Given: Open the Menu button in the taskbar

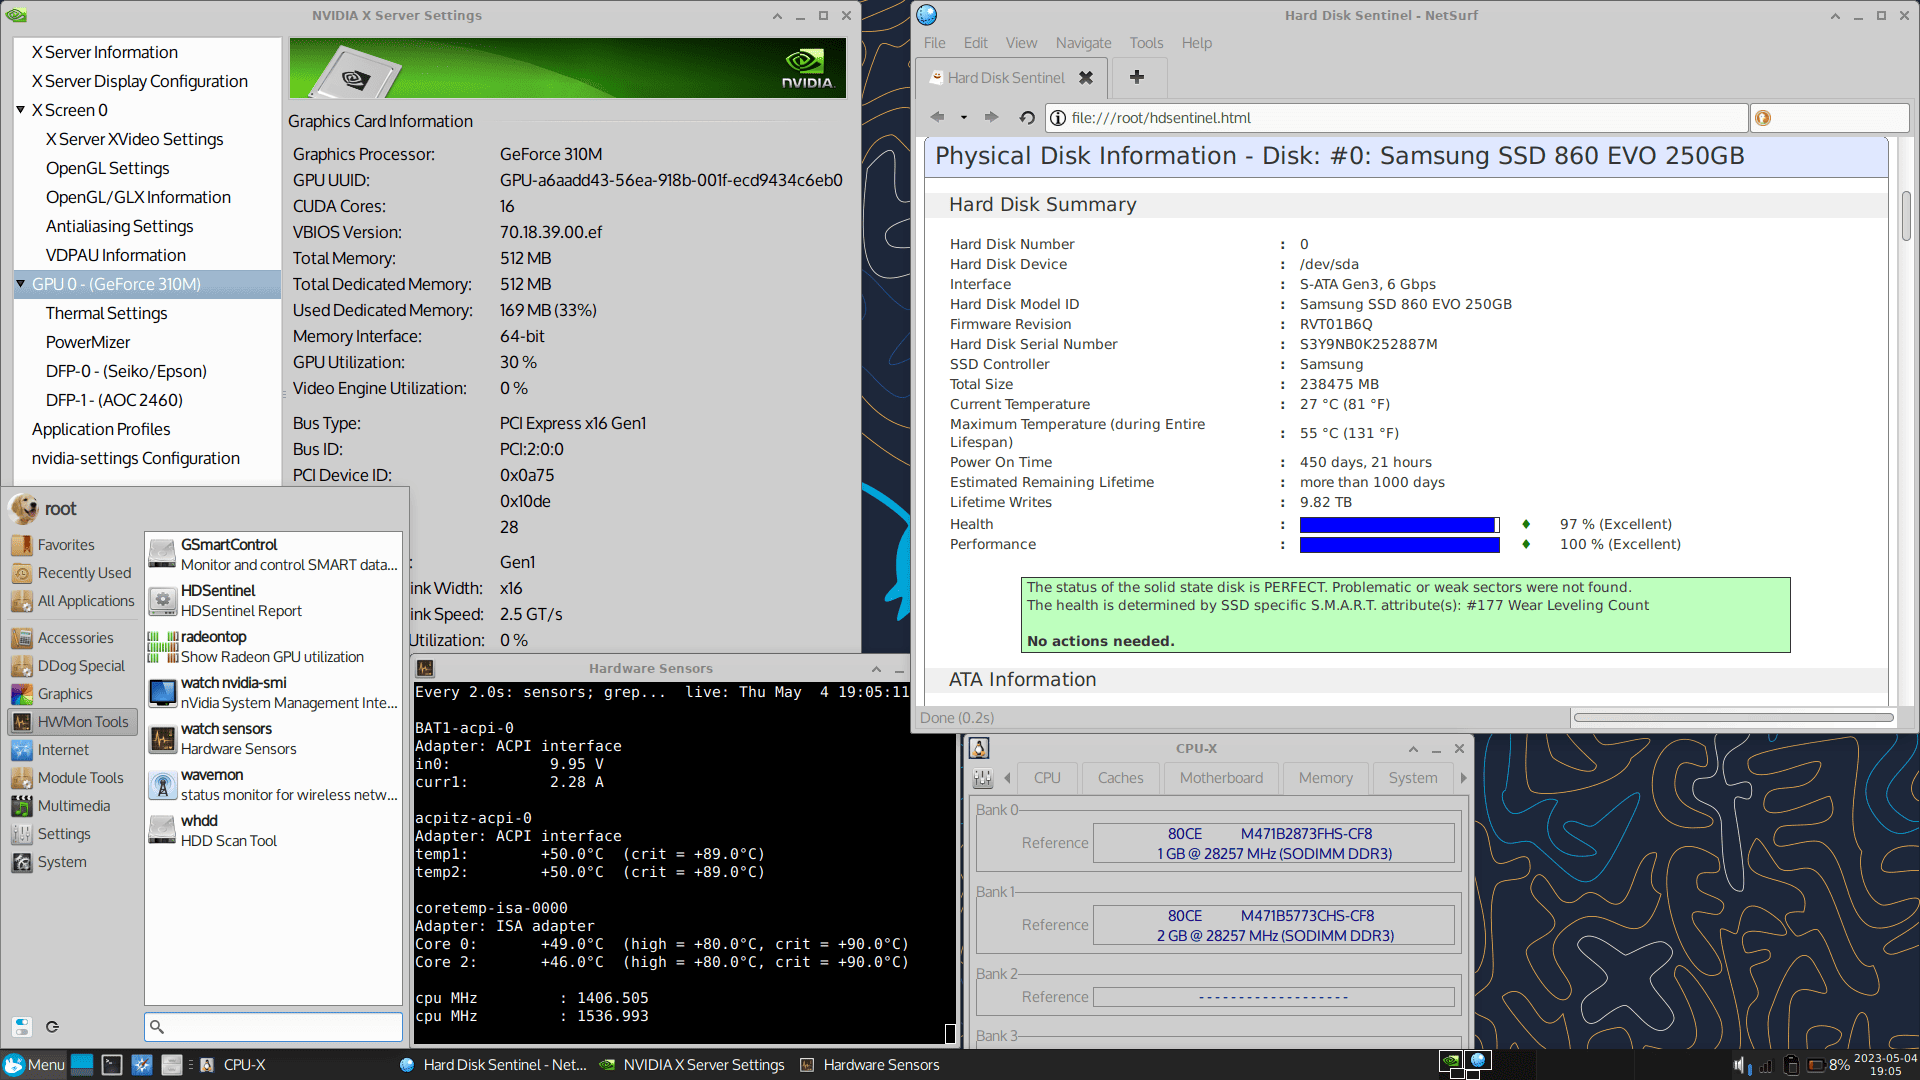Looking at the screenshot, I should coord(34,1065).
